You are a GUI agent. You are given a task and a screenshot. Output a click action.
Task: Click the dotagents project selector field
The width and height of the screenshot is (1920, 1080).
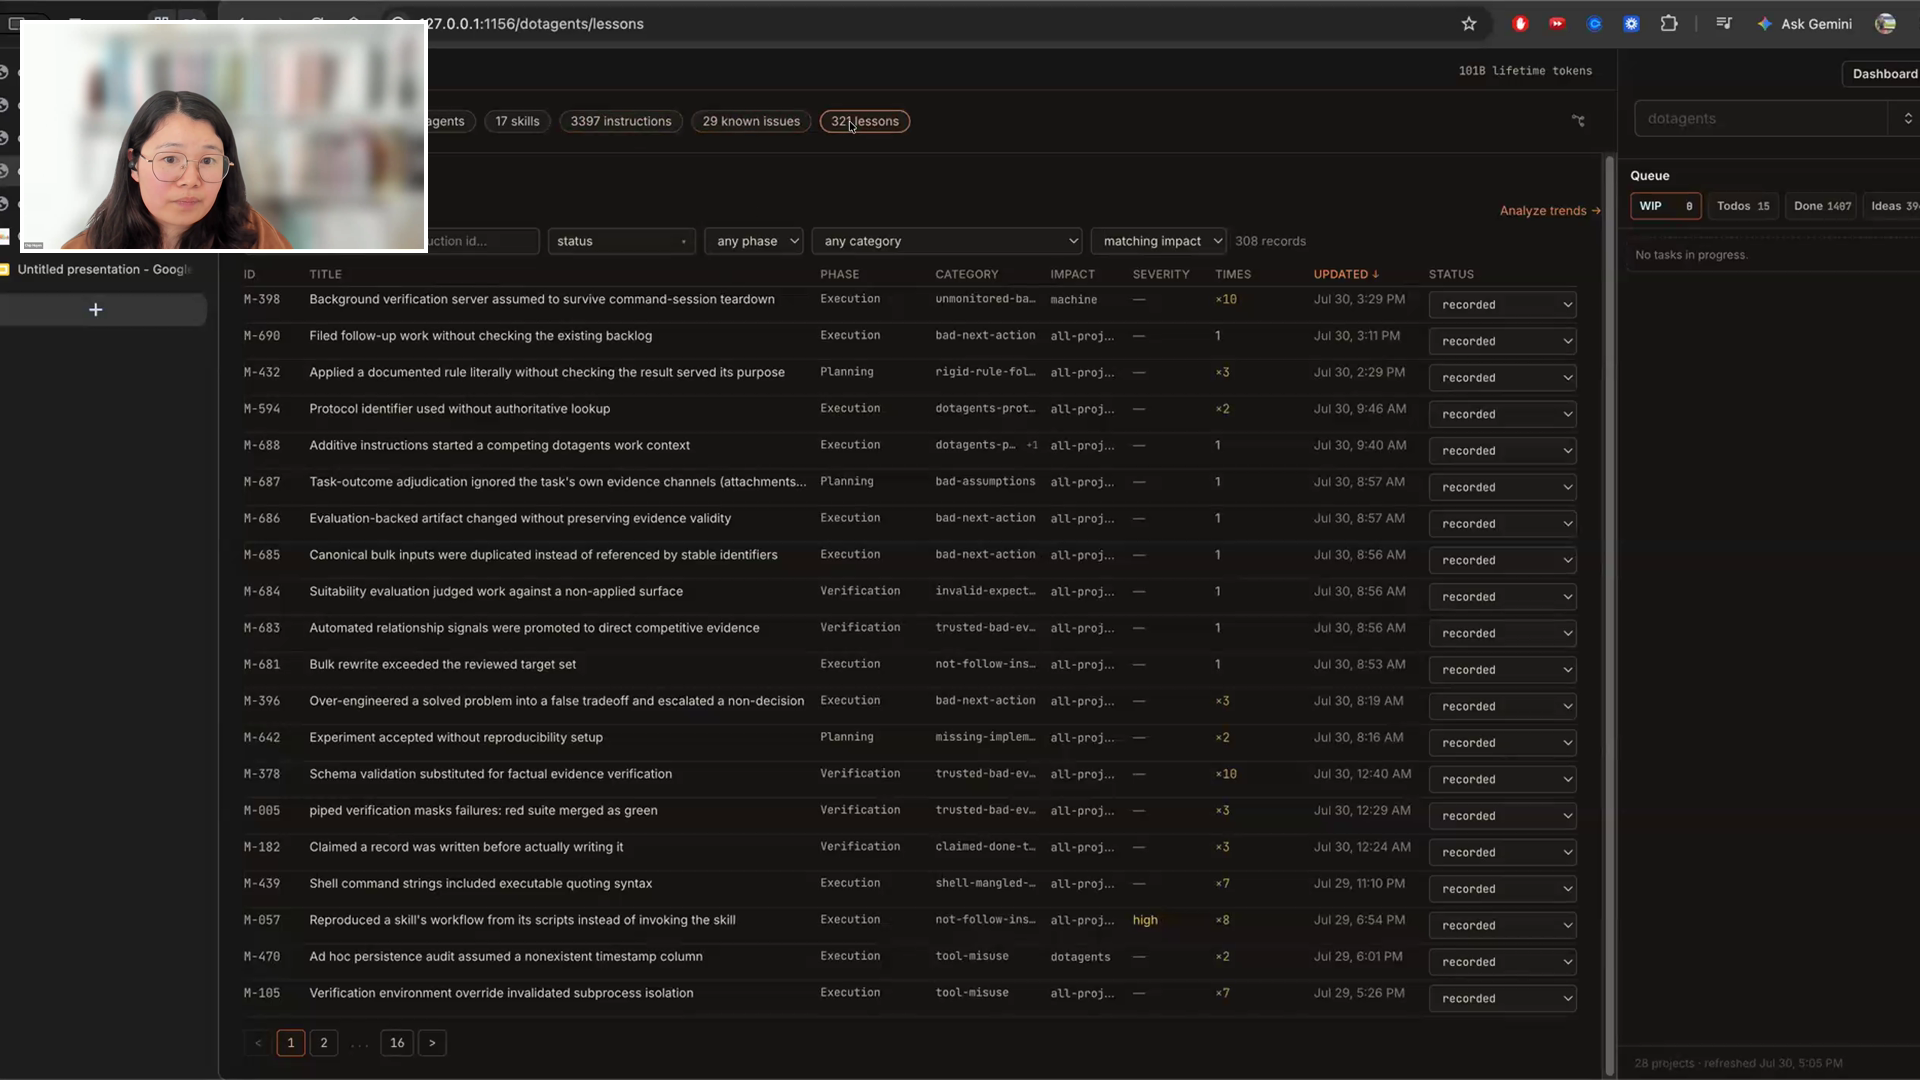[x=1761, y=119]
